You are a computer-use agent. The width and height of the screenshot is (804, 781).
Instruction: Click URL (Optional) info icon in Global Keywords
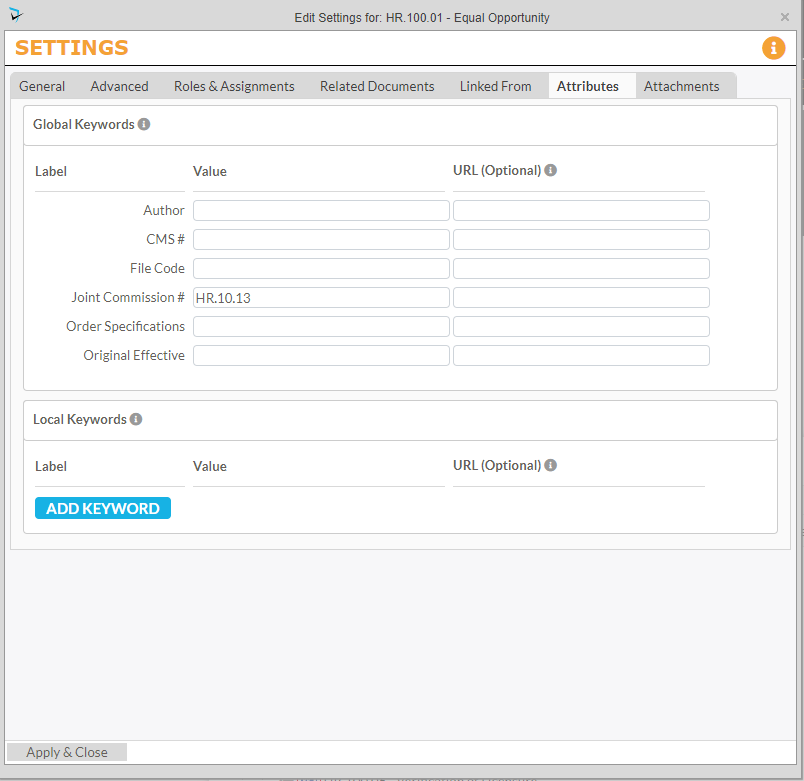[x=551, y=170]
